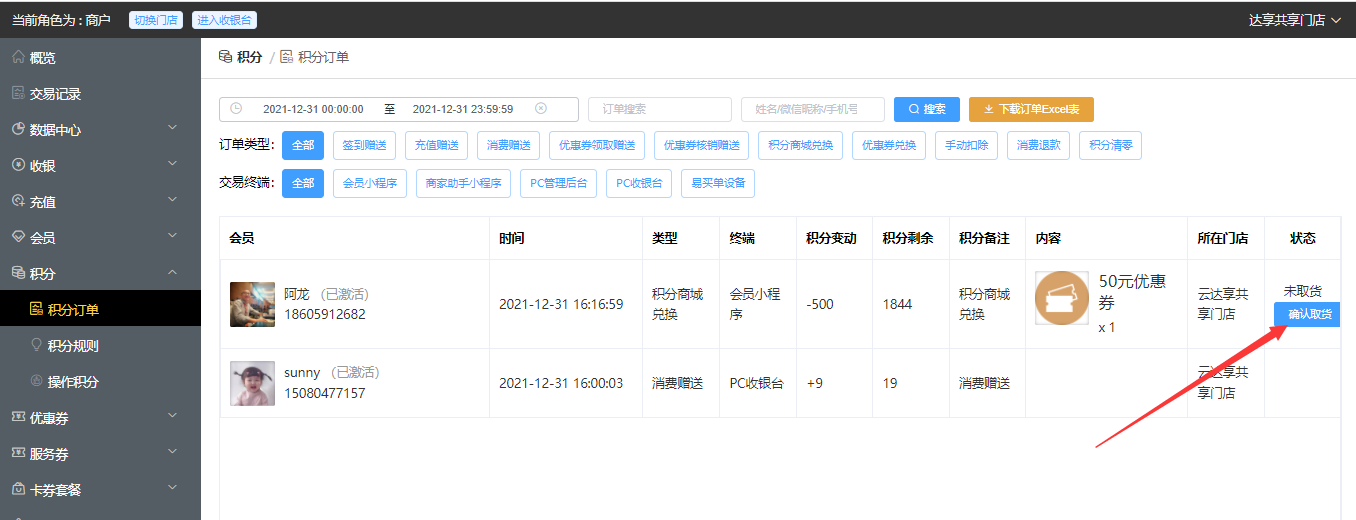Screen dimensions: 1356x520
Task: Click the 操作积分 icon in sidebar
Action: click(37, 381)
